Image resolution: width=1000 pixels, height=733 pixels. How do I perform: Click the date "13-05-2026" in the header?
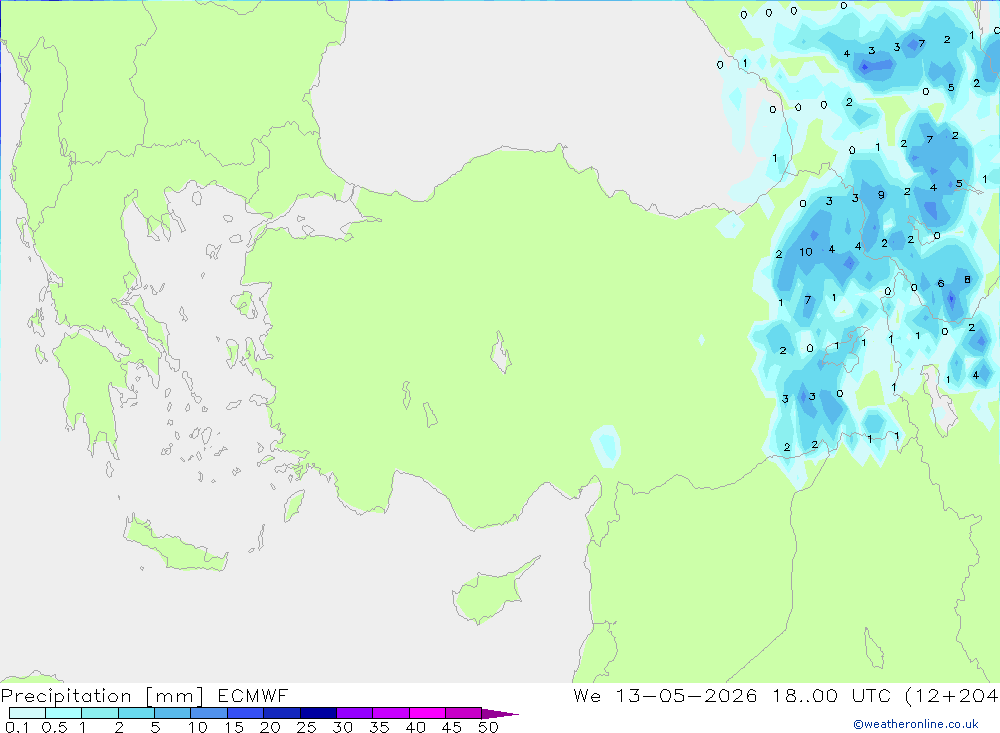(686, 696)
